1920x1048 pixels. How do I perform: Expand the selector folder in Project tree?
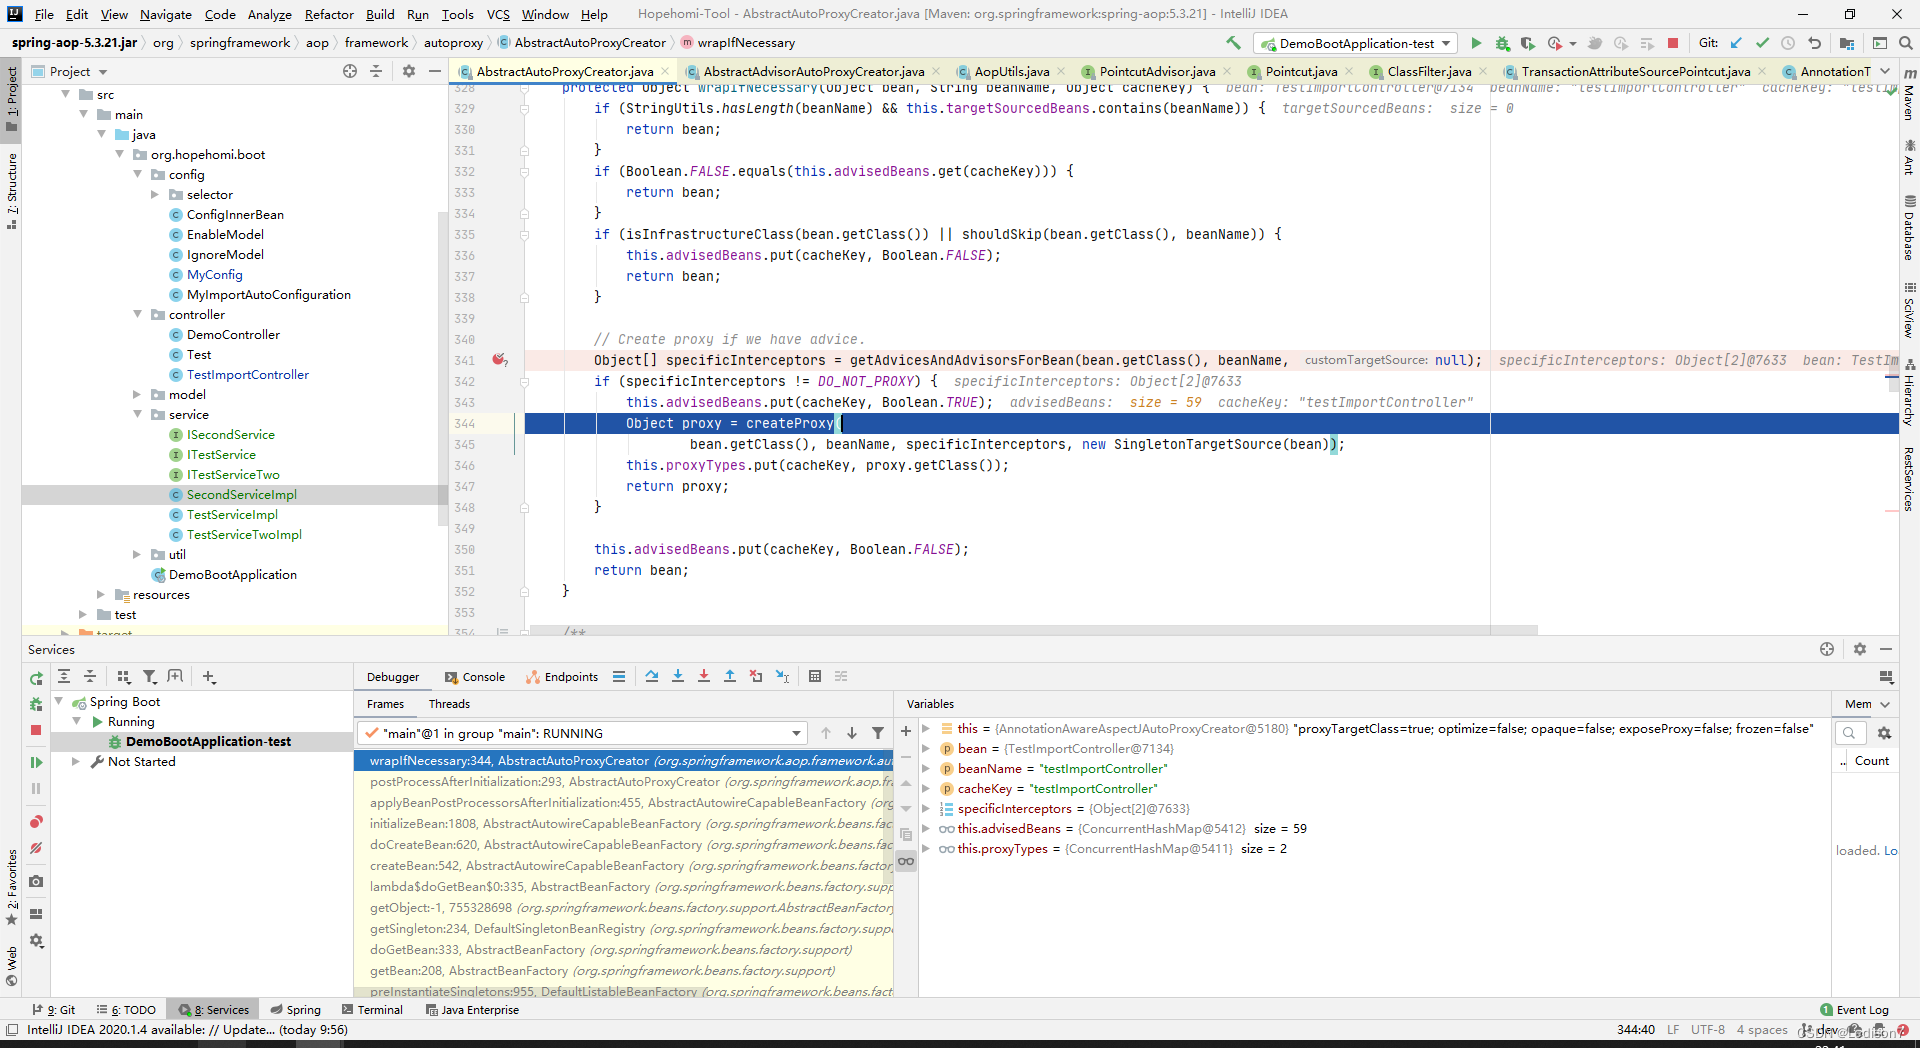click(x=155, y=194)
